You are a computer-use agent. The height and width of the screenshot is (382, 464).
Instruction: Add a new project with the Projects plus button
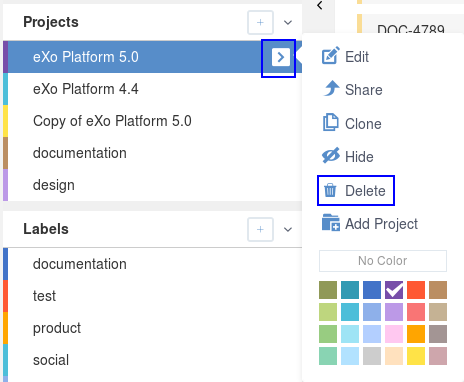260,22
